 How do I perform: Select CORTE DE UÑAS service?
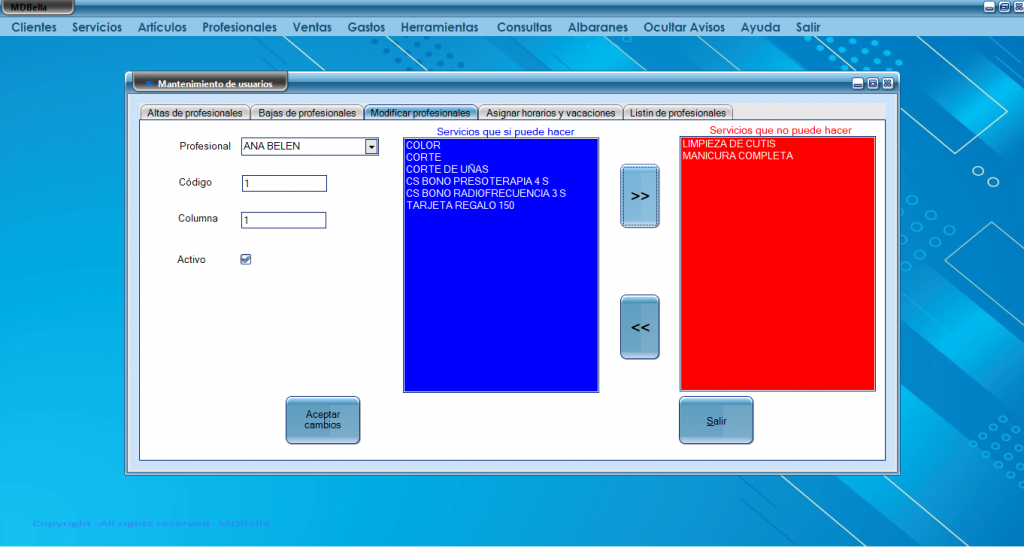pyautogui.click(x=447, y=169)
